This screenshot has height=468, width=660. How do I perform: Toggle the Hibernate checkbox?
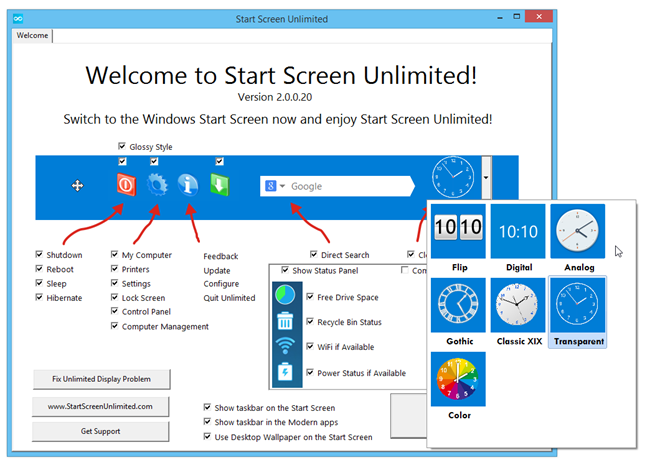point(39,297)
